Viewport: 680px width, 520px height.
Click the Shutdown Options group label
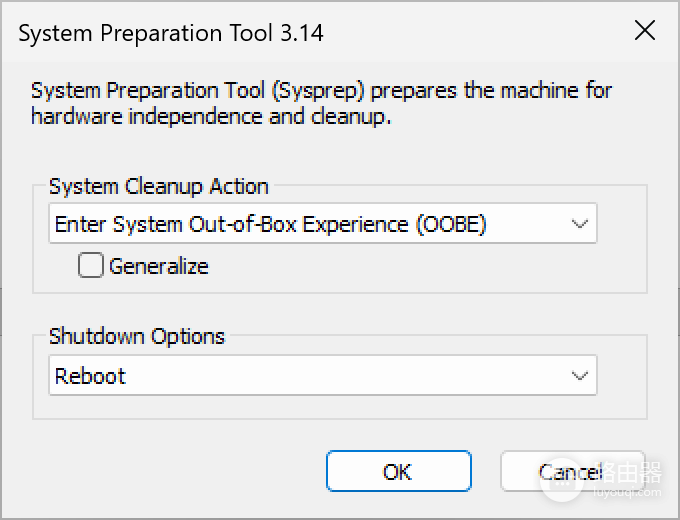coord(137,337)
